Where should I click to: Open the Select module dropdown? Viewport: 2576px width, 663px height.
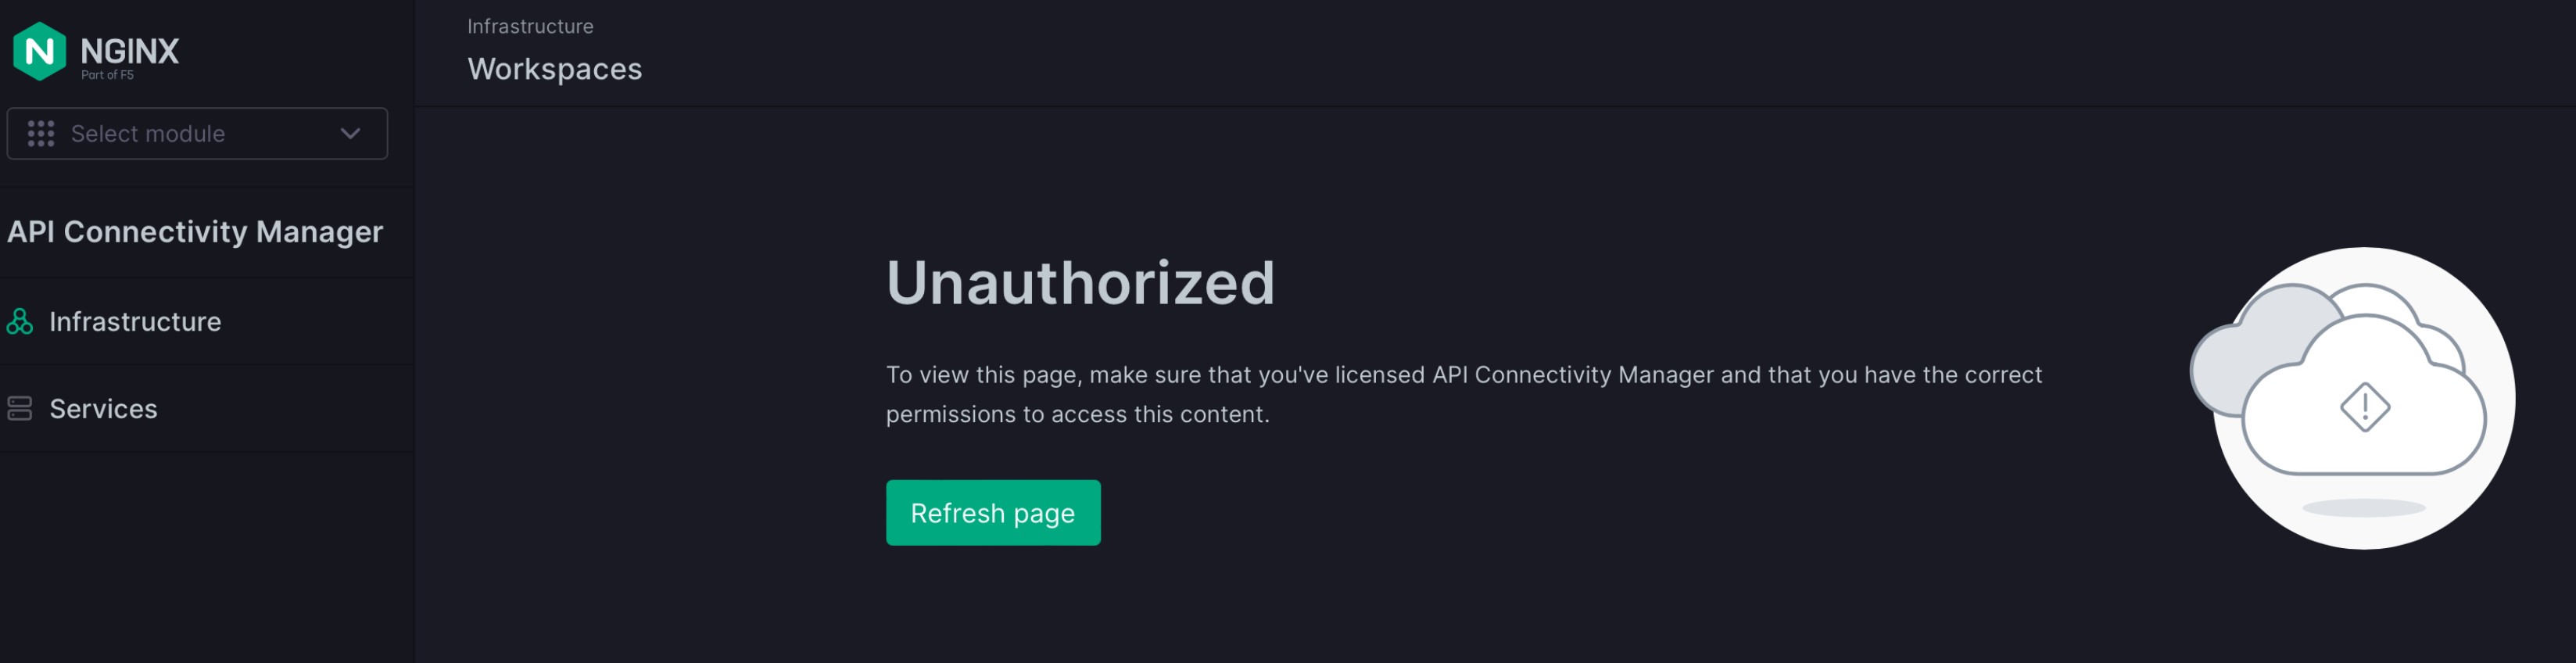click(x=197, y=133)
